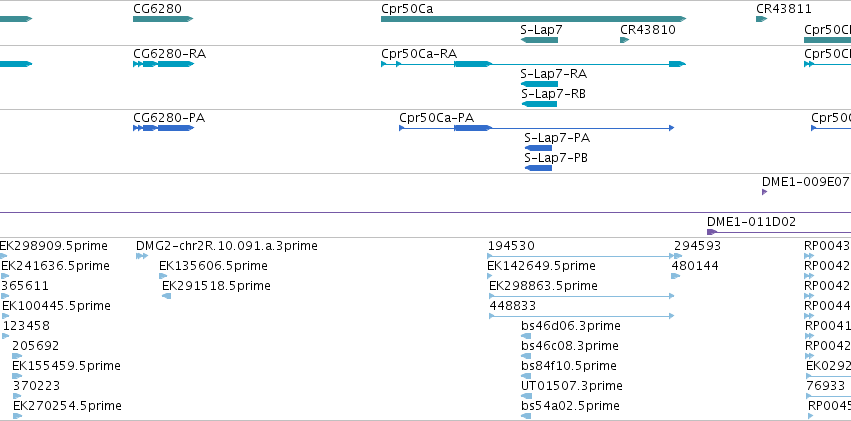Viewport: 851px width, 421px height.
Task: Click the CR43810 gene arrow
Action: point(625,40)
